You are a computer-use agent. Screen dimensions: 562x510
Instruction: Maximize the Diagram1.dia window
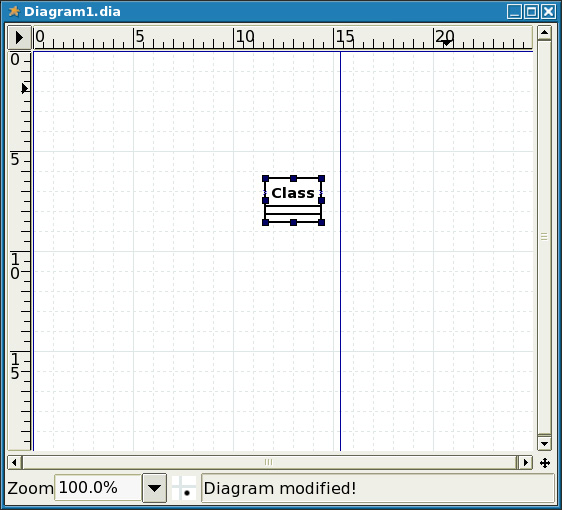pos(531,12)
